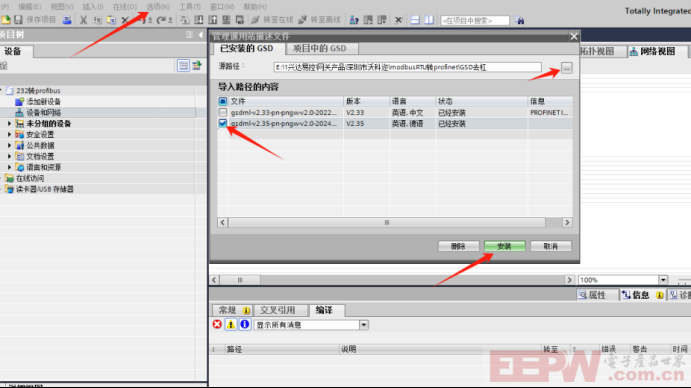Expand the 安全设置 tree node
The width and height of the screenshot is (691, 388).
(x=9, y=134)
